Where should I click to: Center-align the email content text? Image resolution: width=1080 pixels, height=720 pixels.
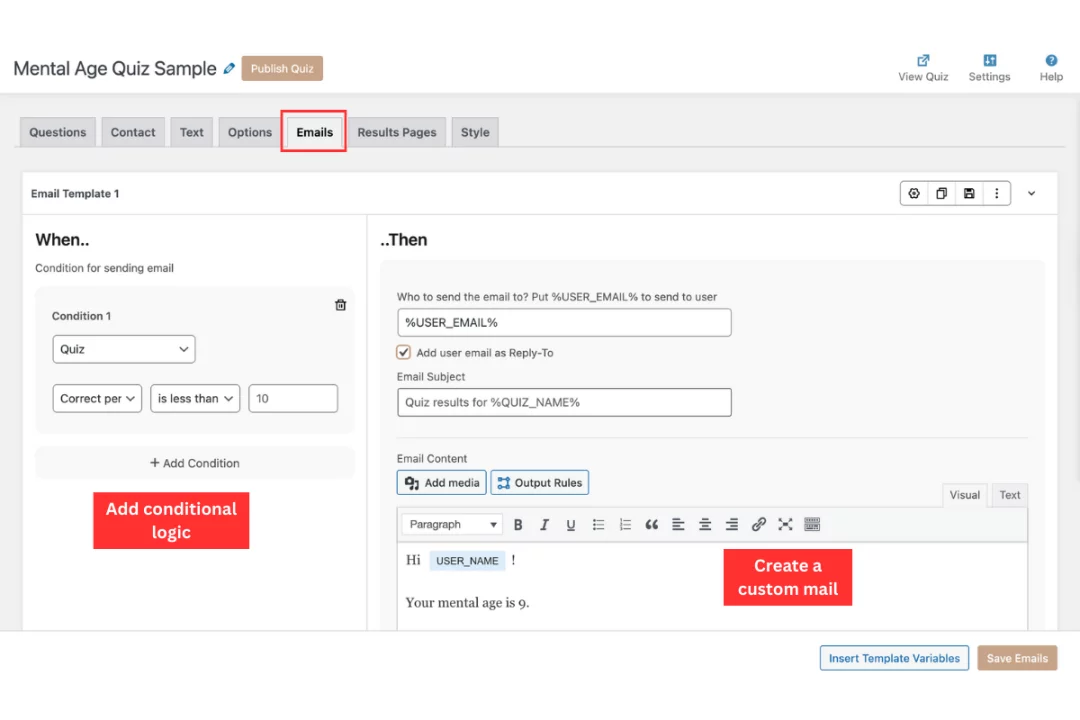point(705,524)
